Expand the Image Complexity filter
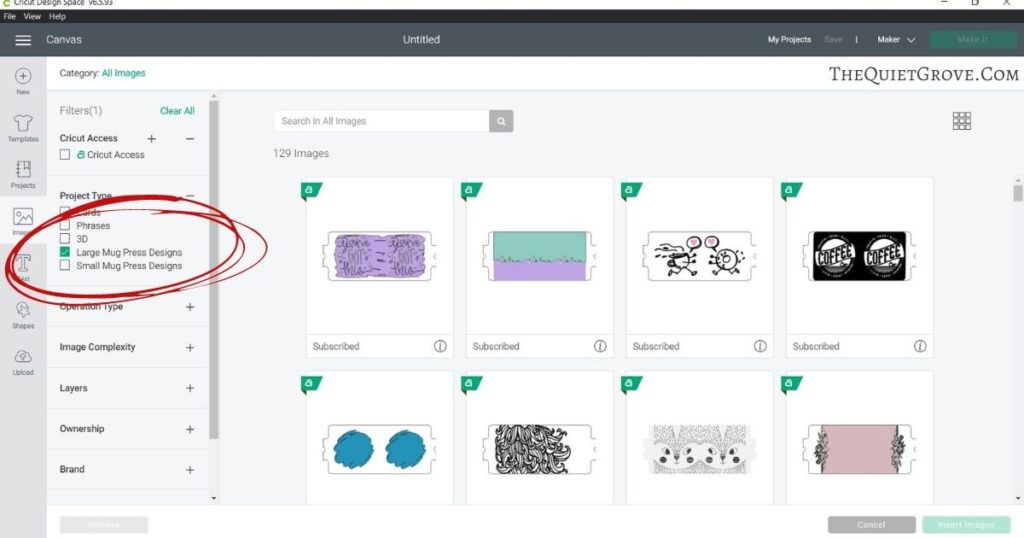 [x=190, y=347]
